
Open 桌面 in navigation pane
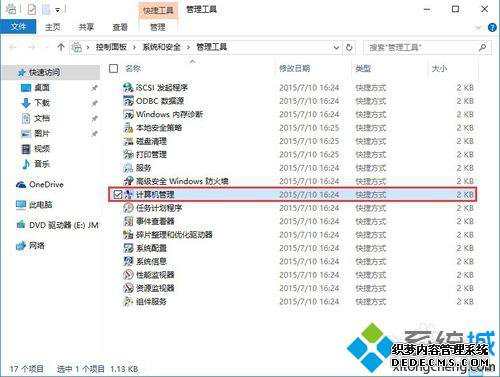click(x=42, y=88)
